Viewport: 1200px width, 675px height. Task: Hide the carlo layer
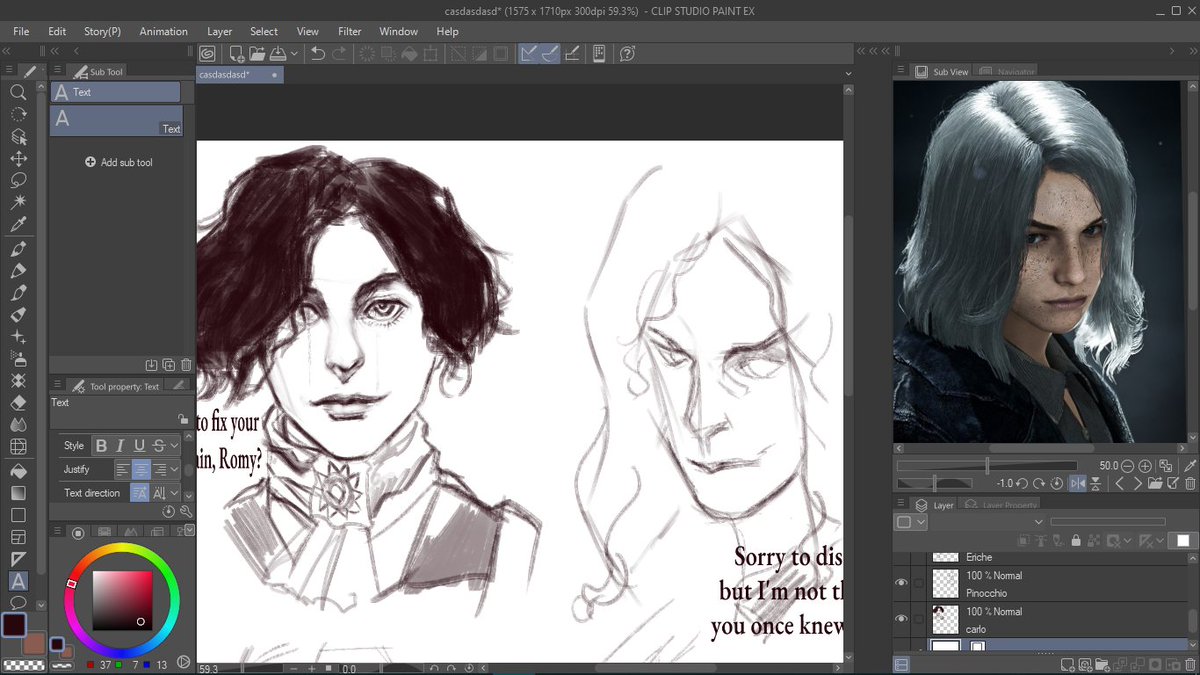[x=902, y=620]
